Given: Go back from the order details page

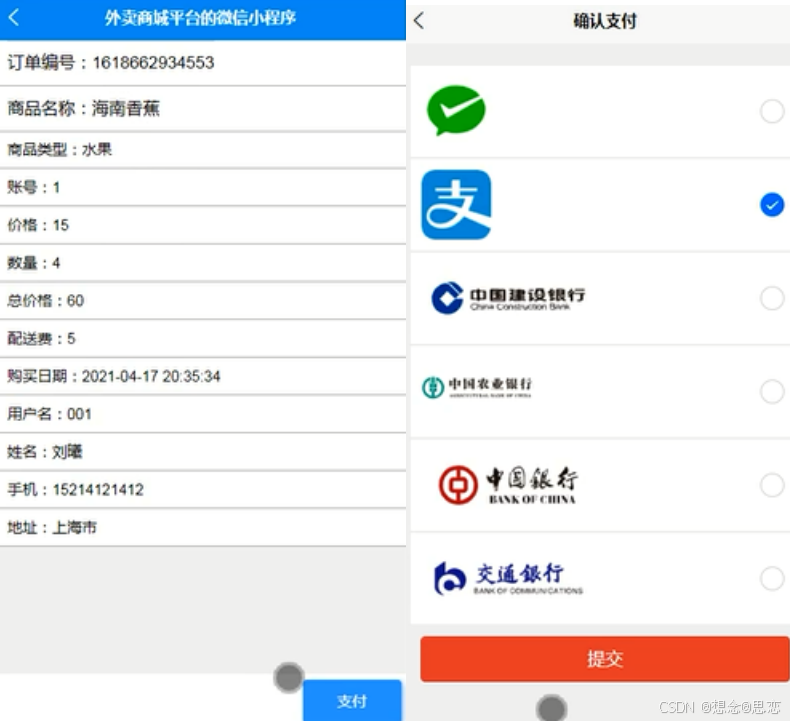Looking at the screenshot, I should tap(14, 18).
